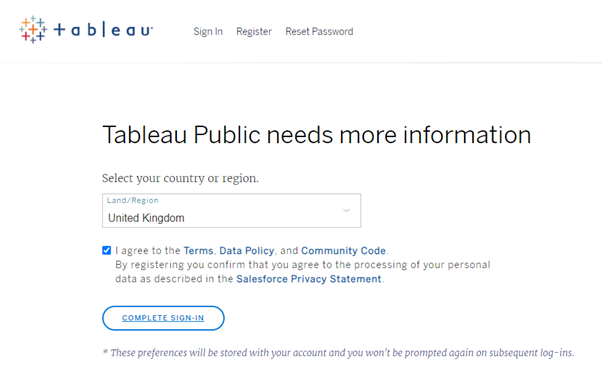Click the 'I agree to the' label text

tap(148, 251)
